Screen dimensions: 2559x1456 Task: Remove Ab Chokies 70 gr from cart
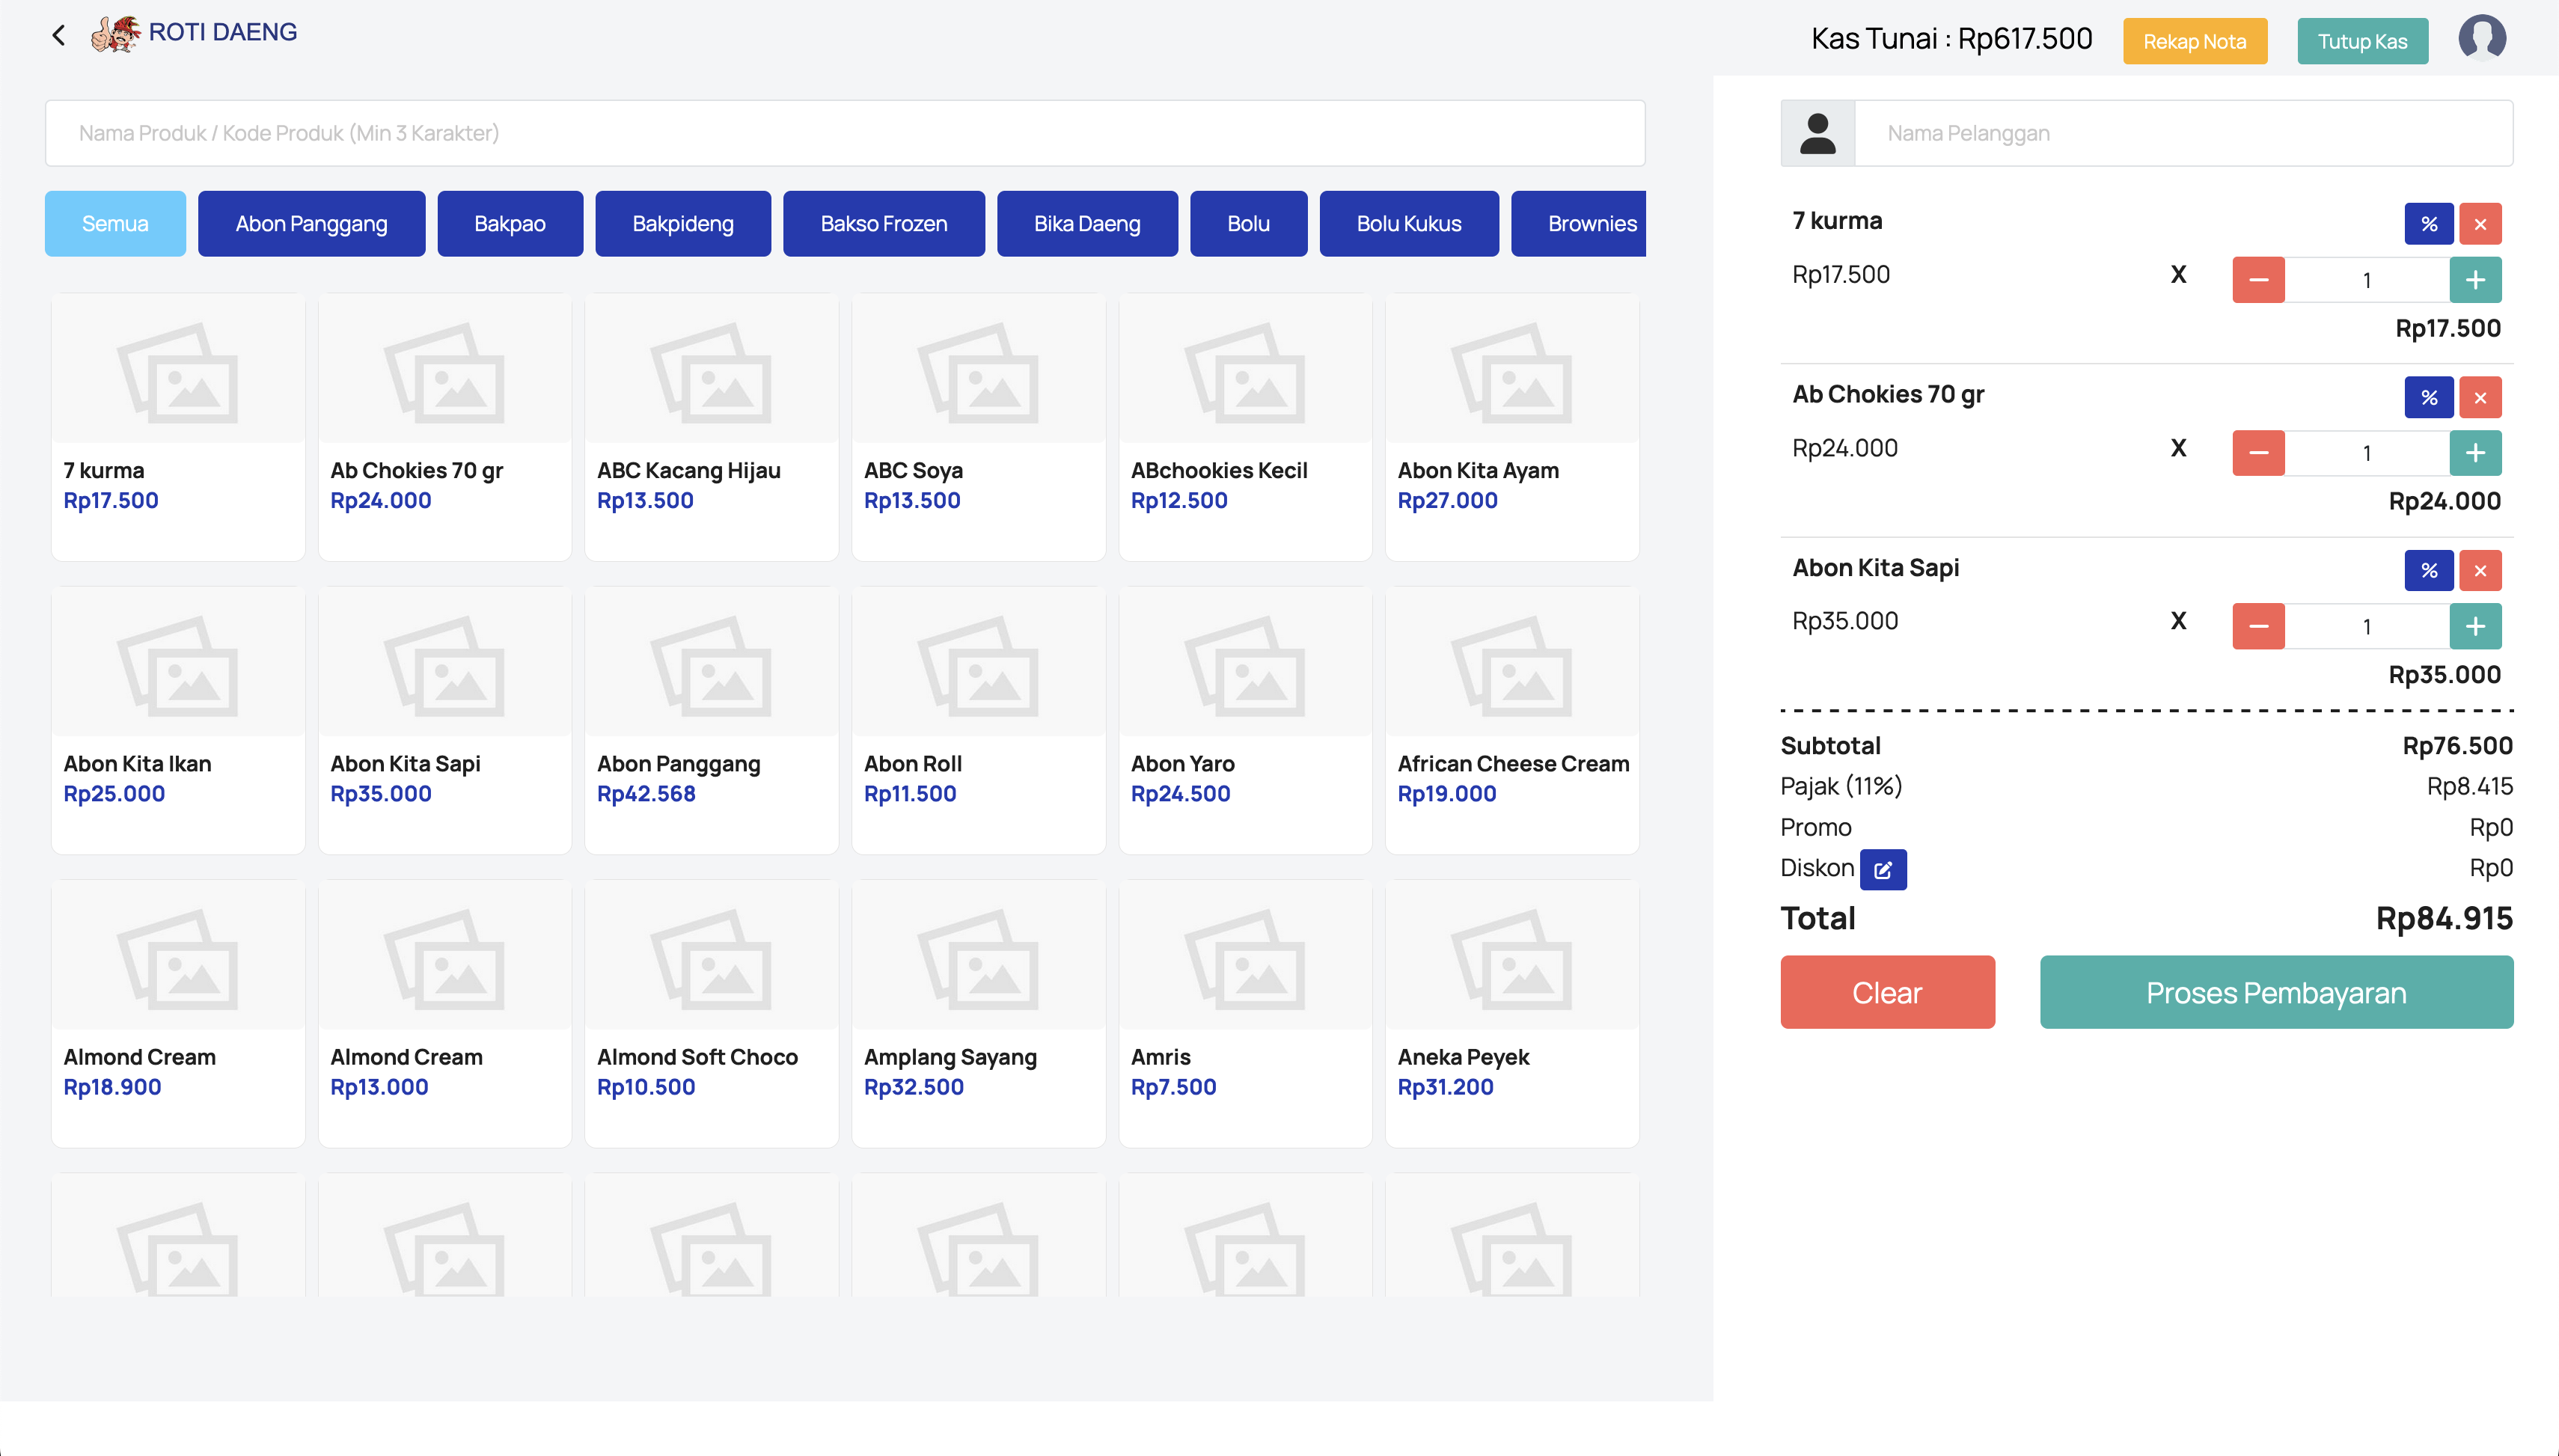(2479, 398)
